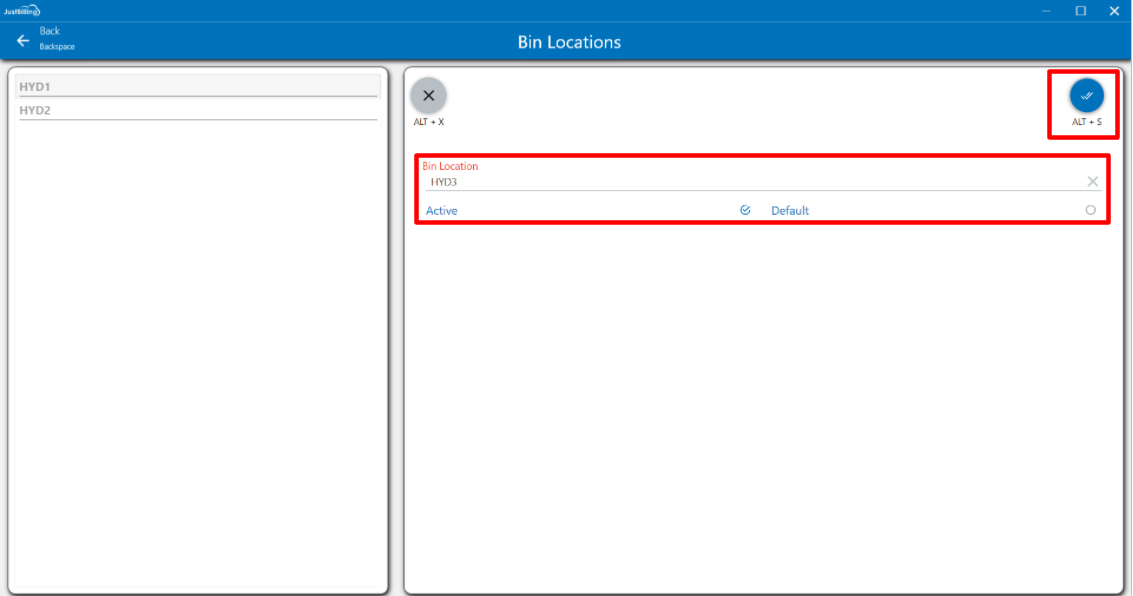Click the back arrow icon

[23, 41]
